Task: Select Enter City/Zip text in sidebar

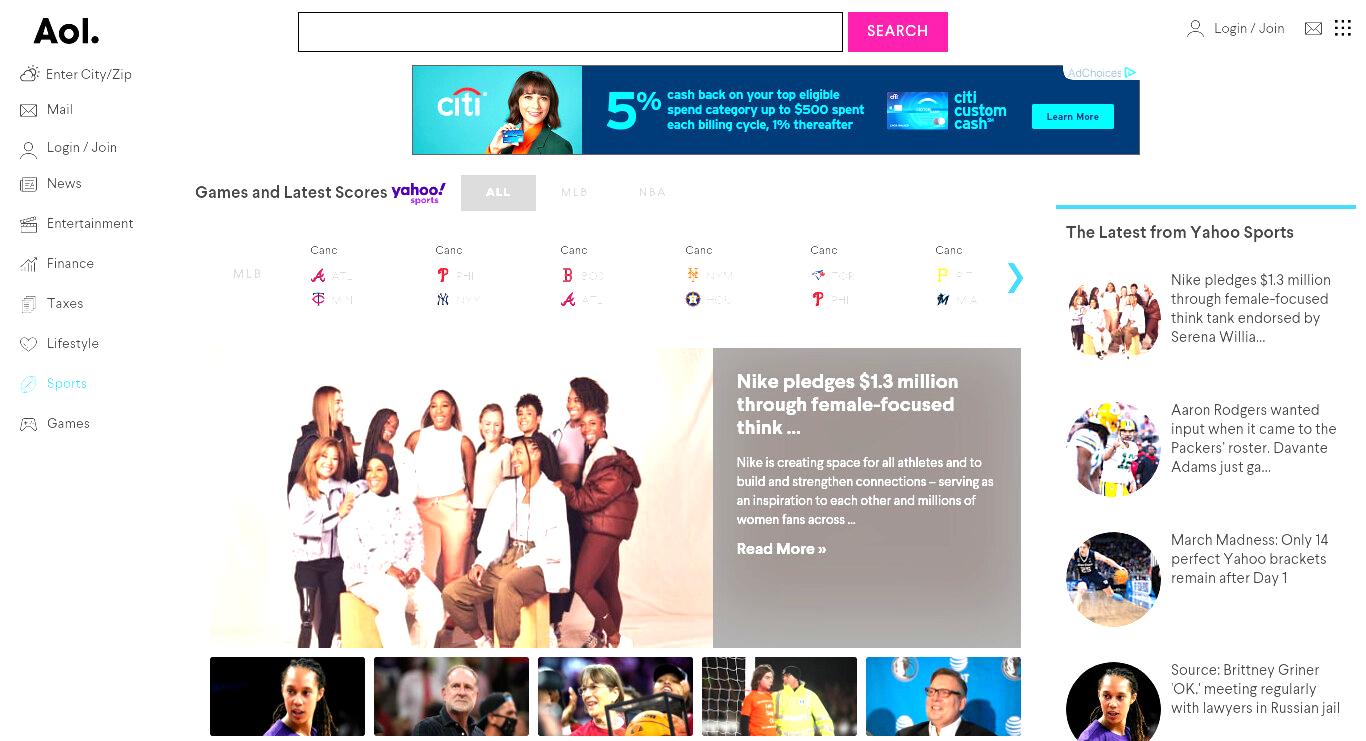Action: pyautogui.click(x=89, y=74)
